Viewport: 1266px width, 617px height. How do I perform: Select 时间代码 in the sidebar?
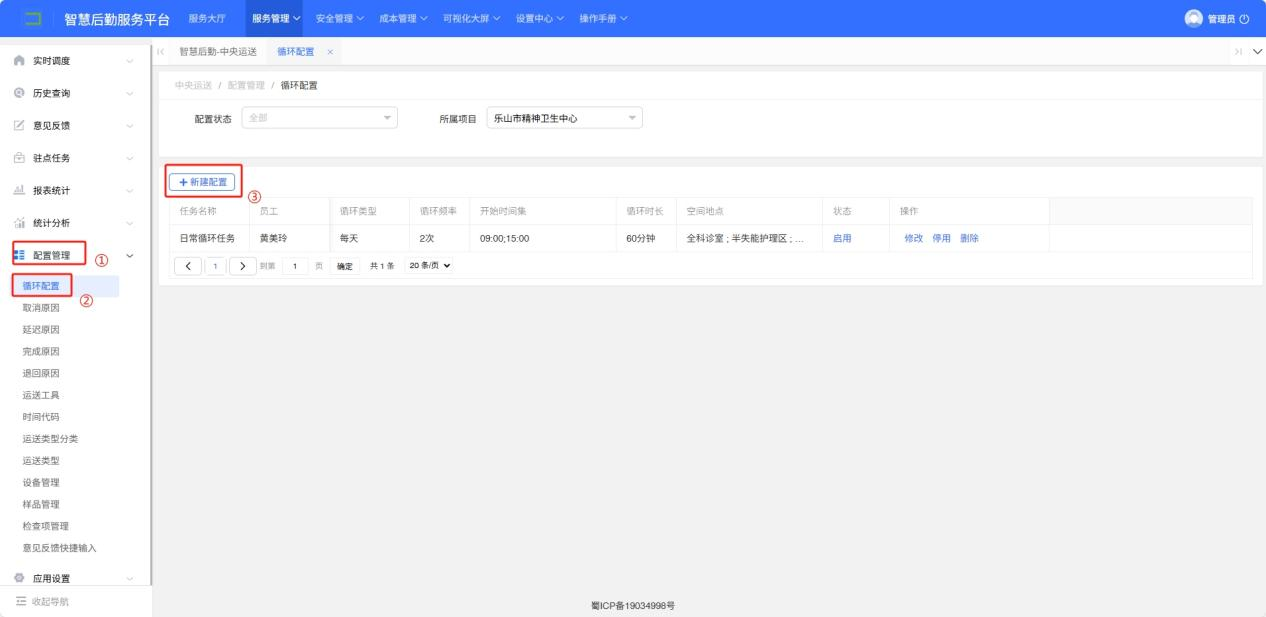[41, 417]
